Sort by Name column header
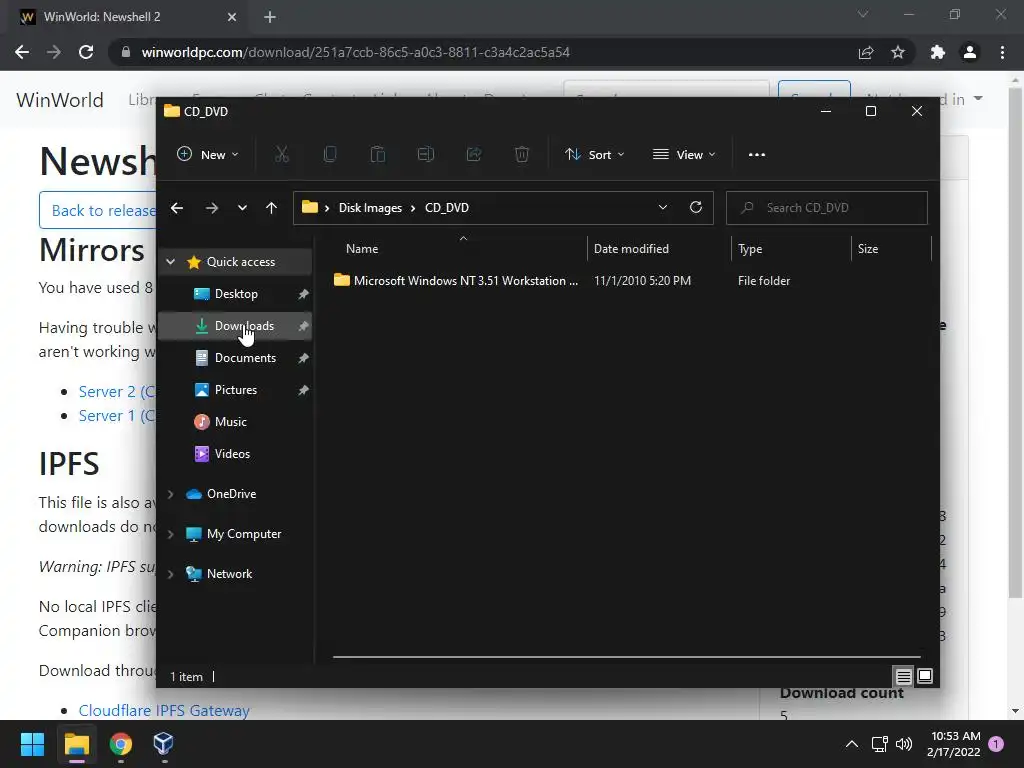Screen dimensions: 1024x768 point(362,249)
